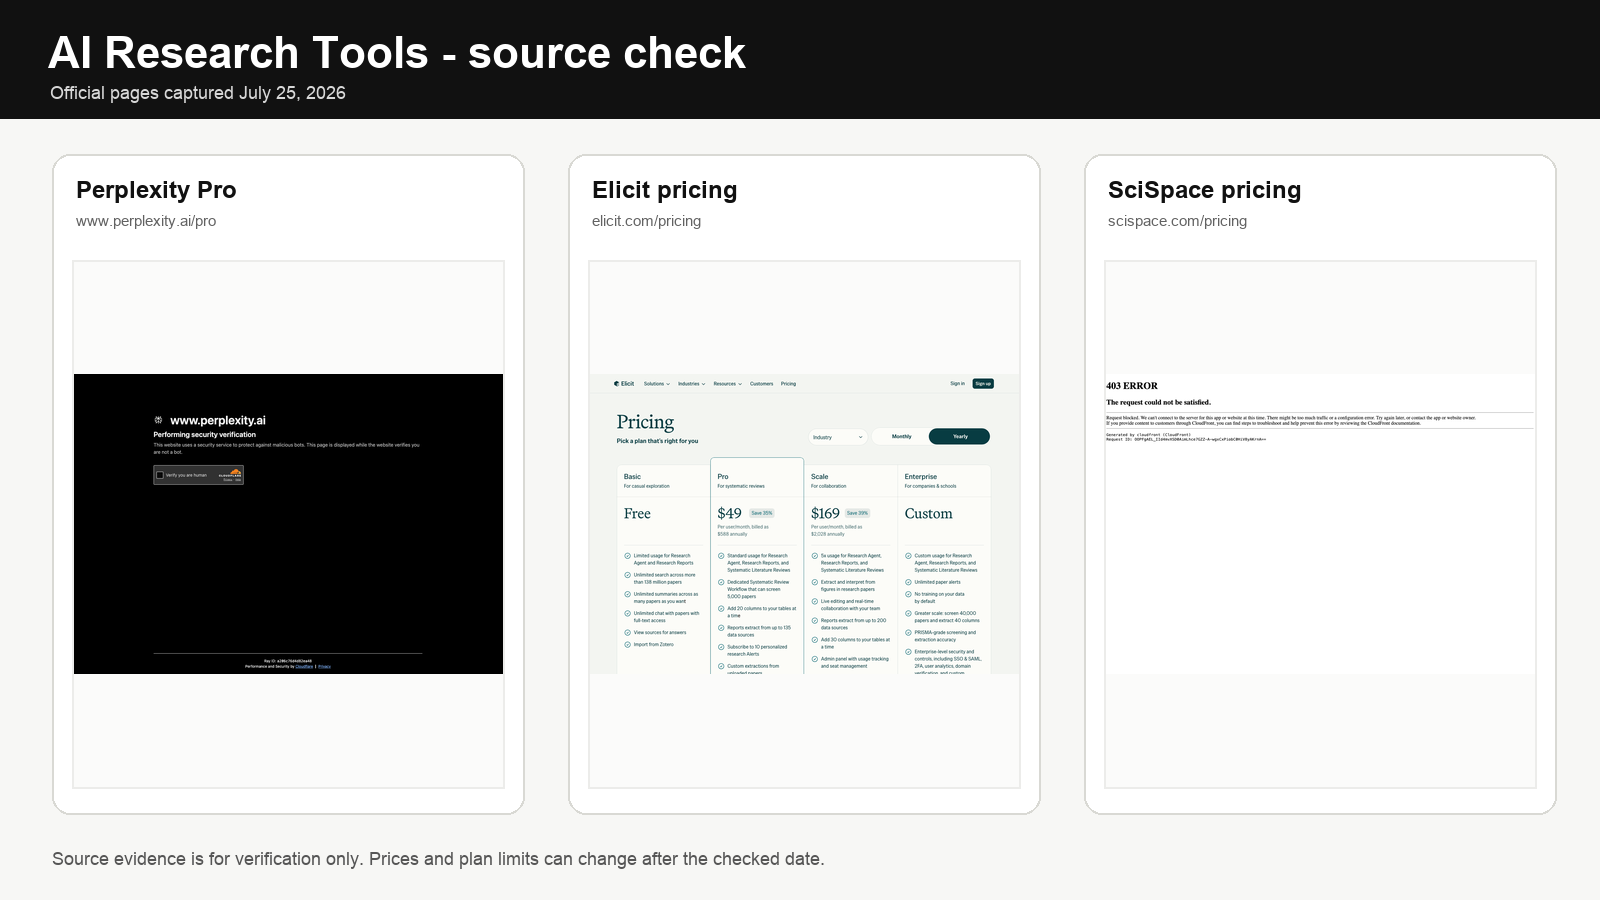Click check icon beside 'Subscribe to 10 personalized research Alerts'
This screenshot has width=1600, height=900.
click(x=721, y=647)
